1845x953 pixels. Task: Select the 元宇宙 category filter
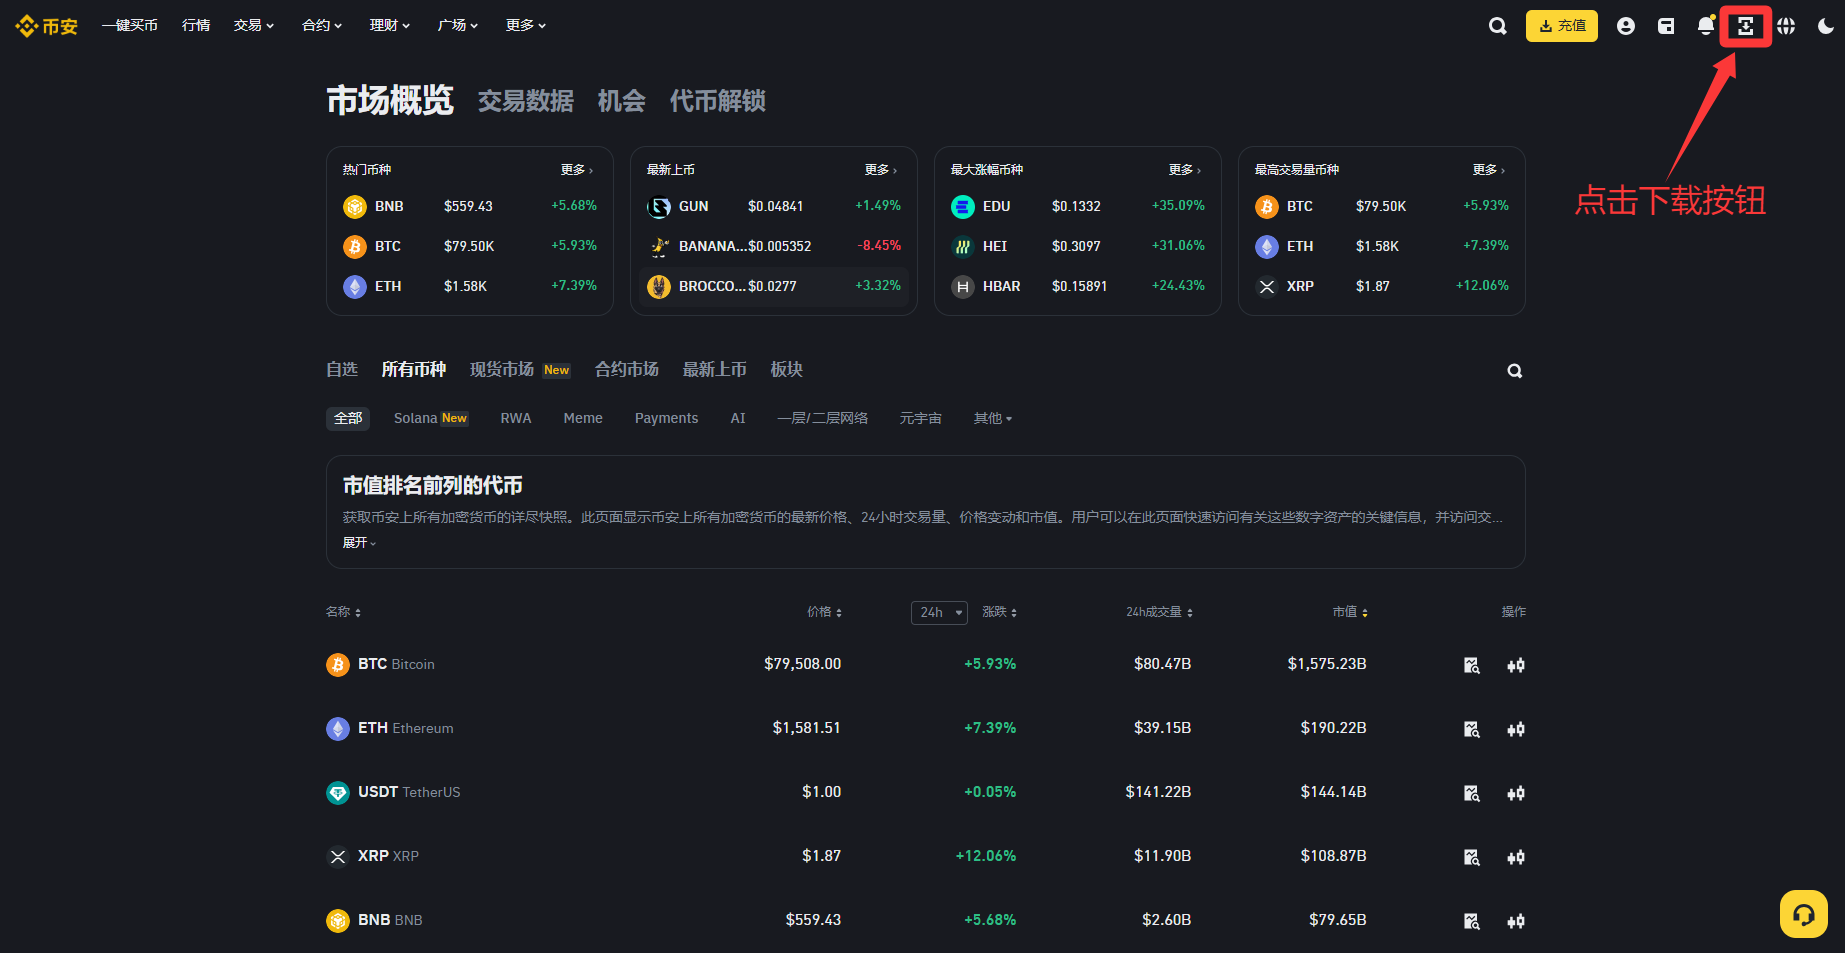921,418
